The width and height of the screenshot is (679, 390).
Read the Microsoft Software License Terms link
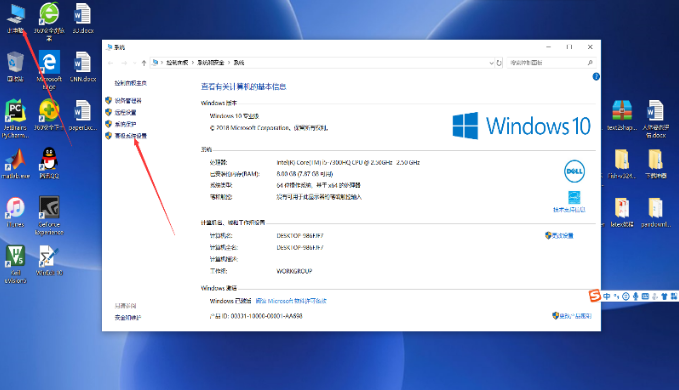[x=291, y=301]
